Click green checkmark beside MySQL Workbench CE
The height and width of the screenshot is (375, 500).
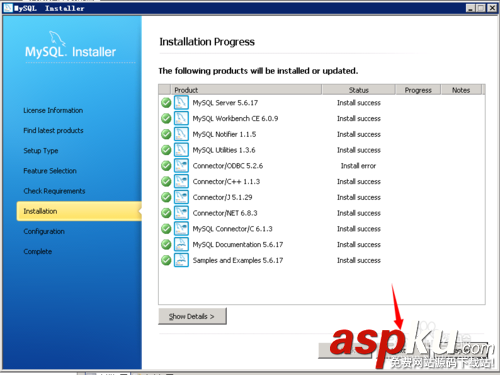(166, 118)
